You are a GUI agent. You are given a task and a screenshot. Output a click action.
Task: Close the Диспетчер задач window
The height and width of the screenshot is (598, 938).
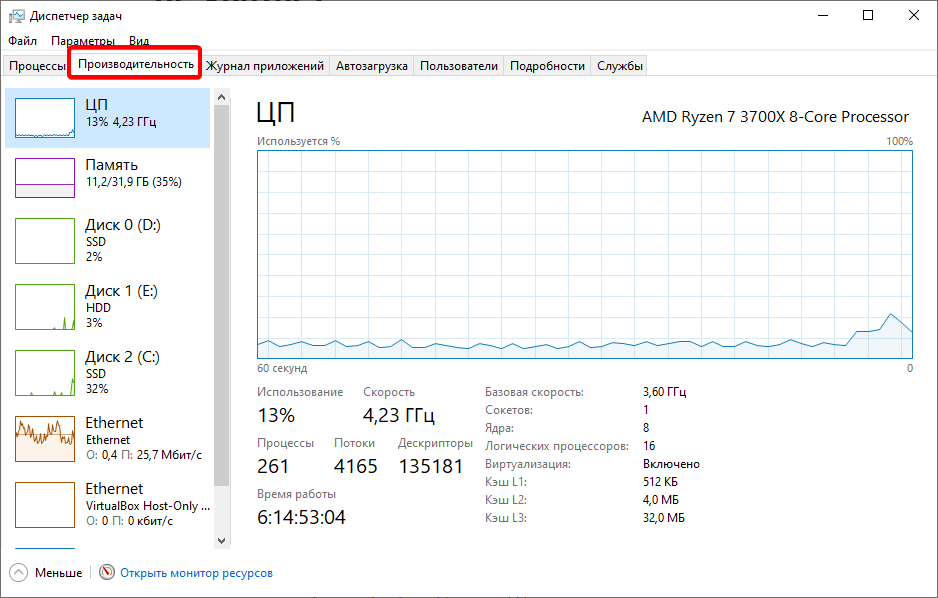pos(913,16)
